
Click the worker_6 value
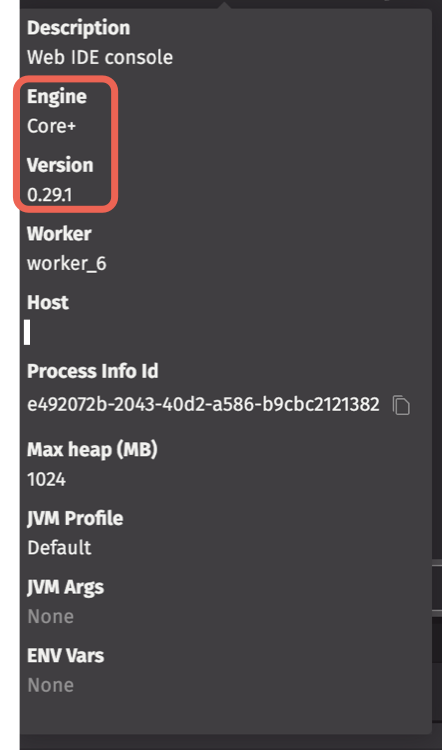pos(67,264)
